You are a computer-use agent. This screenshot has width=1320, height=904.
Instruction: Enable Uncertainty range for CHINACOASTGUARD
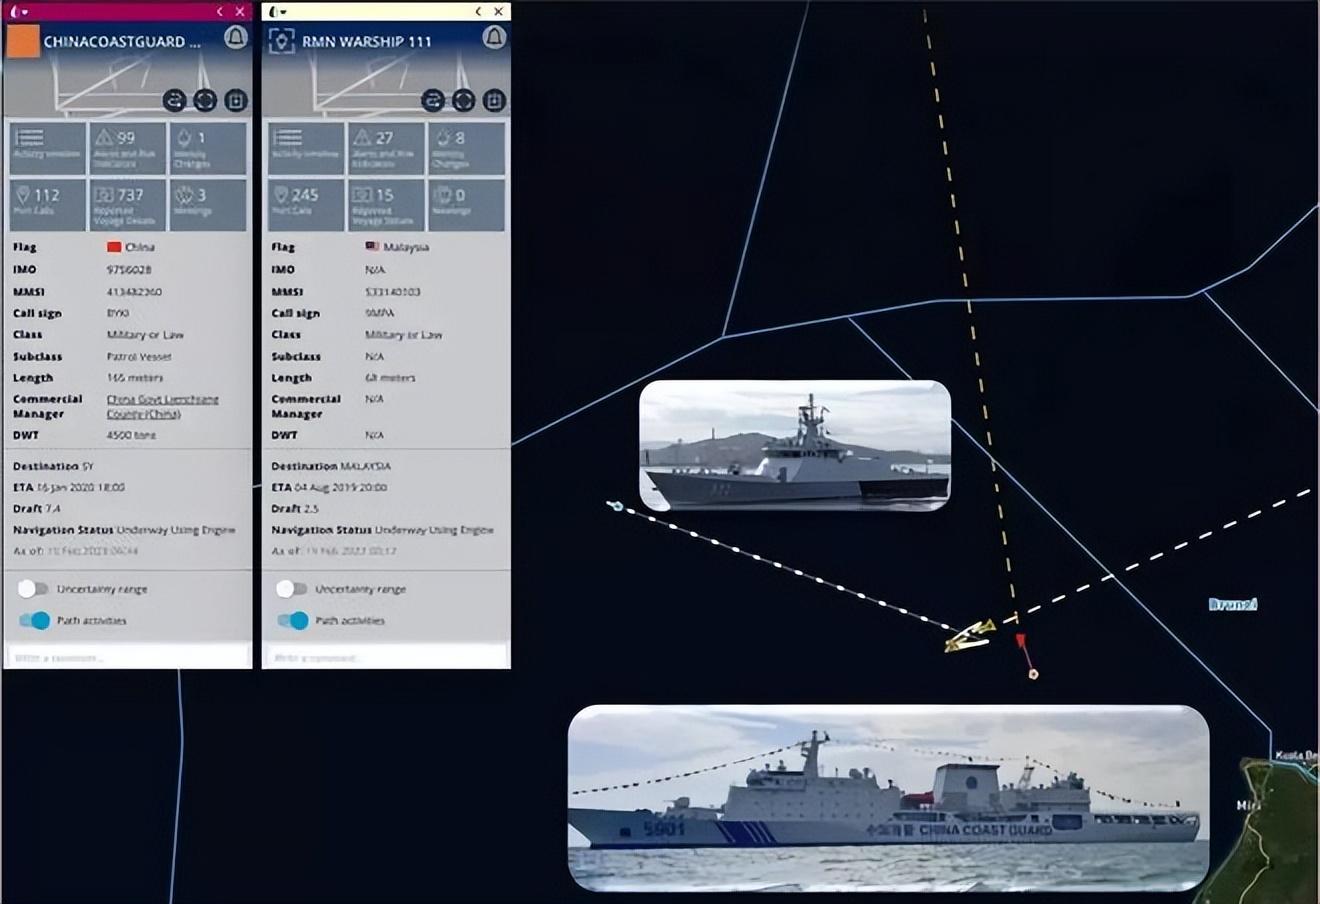coord(33,589)
